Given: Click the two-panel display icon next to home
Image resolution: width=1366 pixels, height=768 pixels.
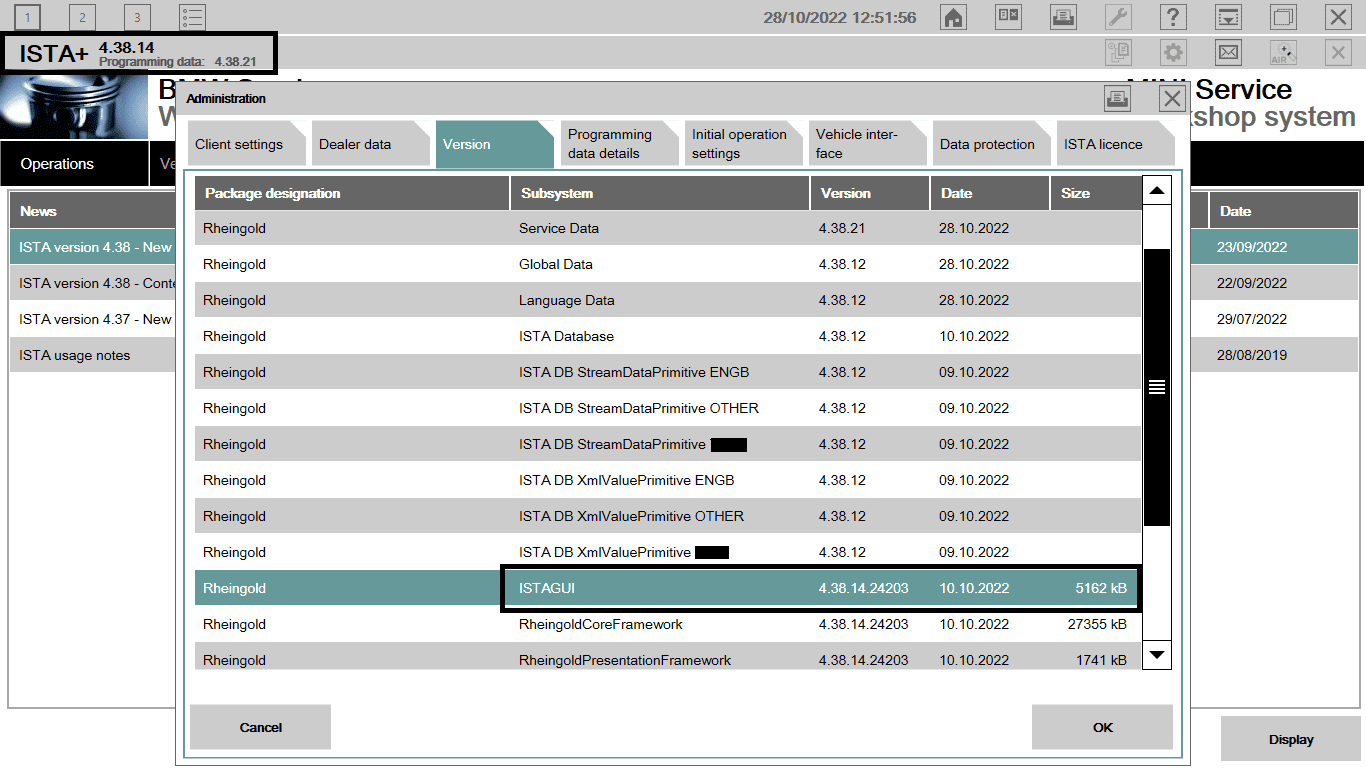Looking at the screenshot, I should point(1009,17).
